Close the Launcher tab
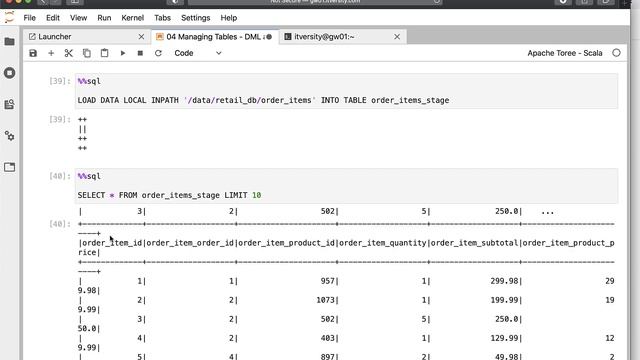Screen dimensions: 640x360 141,37
